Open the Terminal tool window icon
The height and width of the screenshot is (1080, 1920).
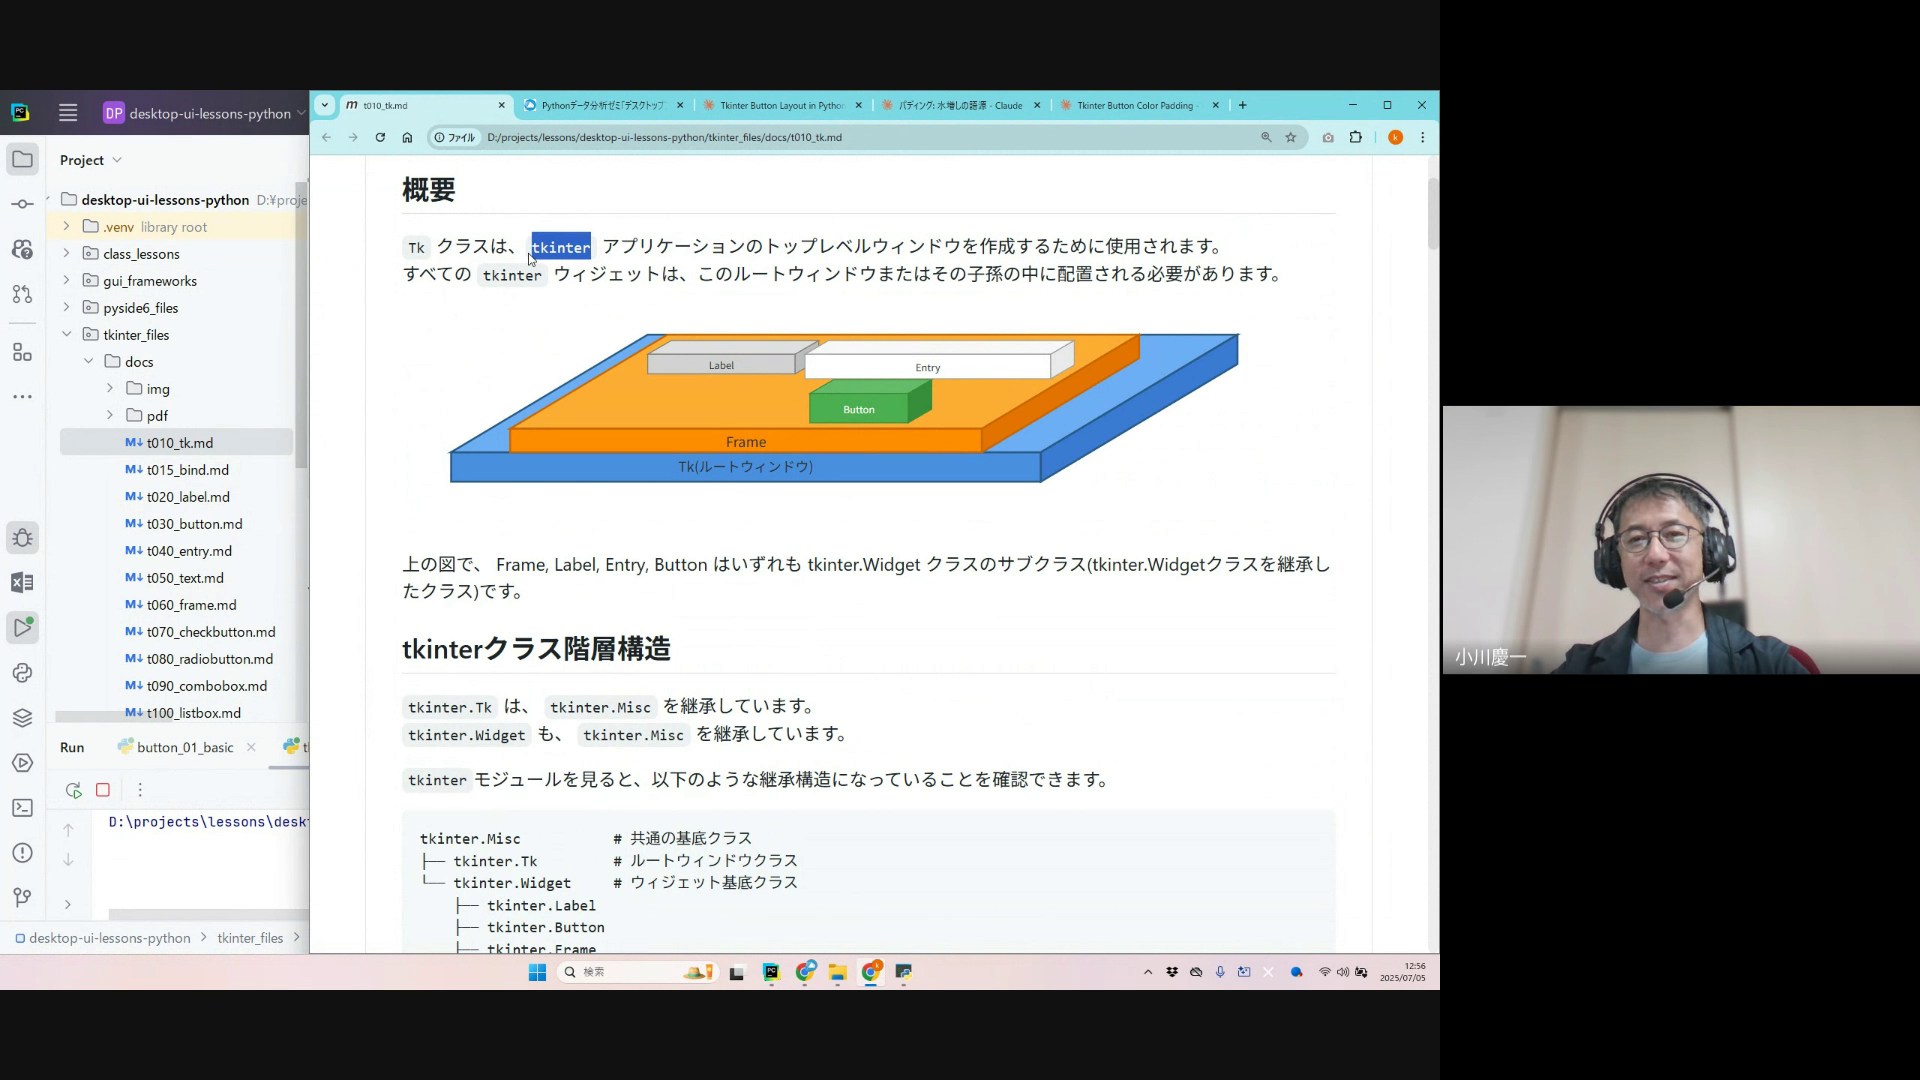22,808
